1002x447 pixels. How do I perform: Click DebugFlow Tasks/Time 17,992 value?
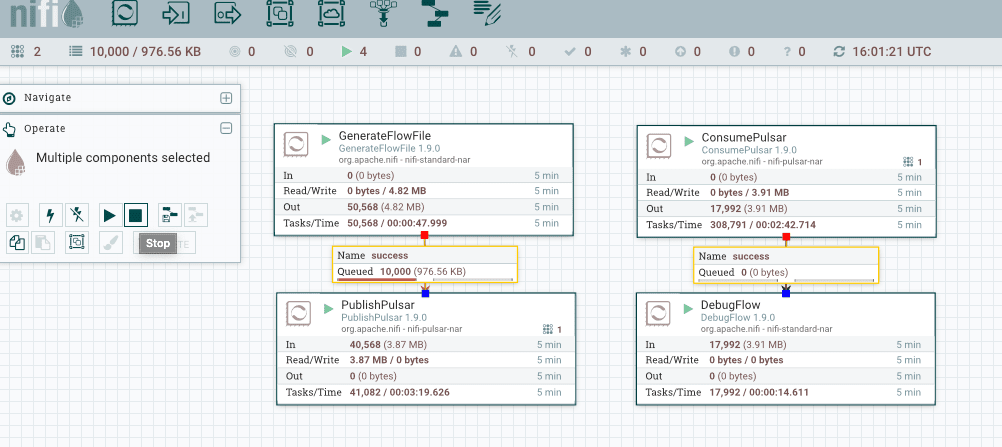[x=725, y=393]
